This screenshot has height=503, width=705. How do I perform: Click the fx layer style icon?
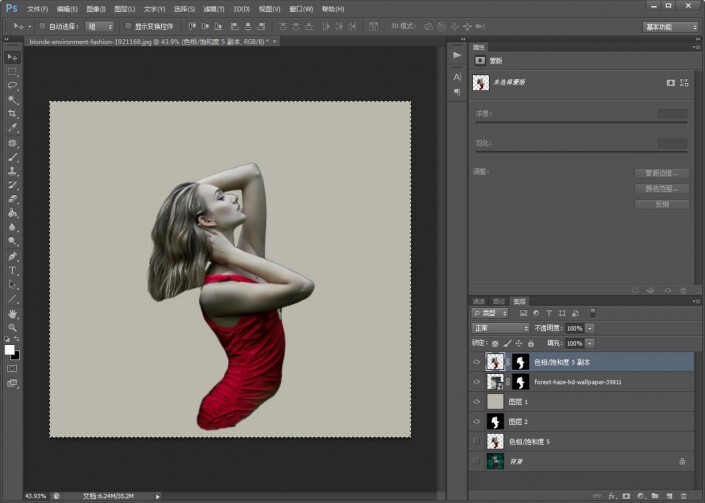pos(610,494)
